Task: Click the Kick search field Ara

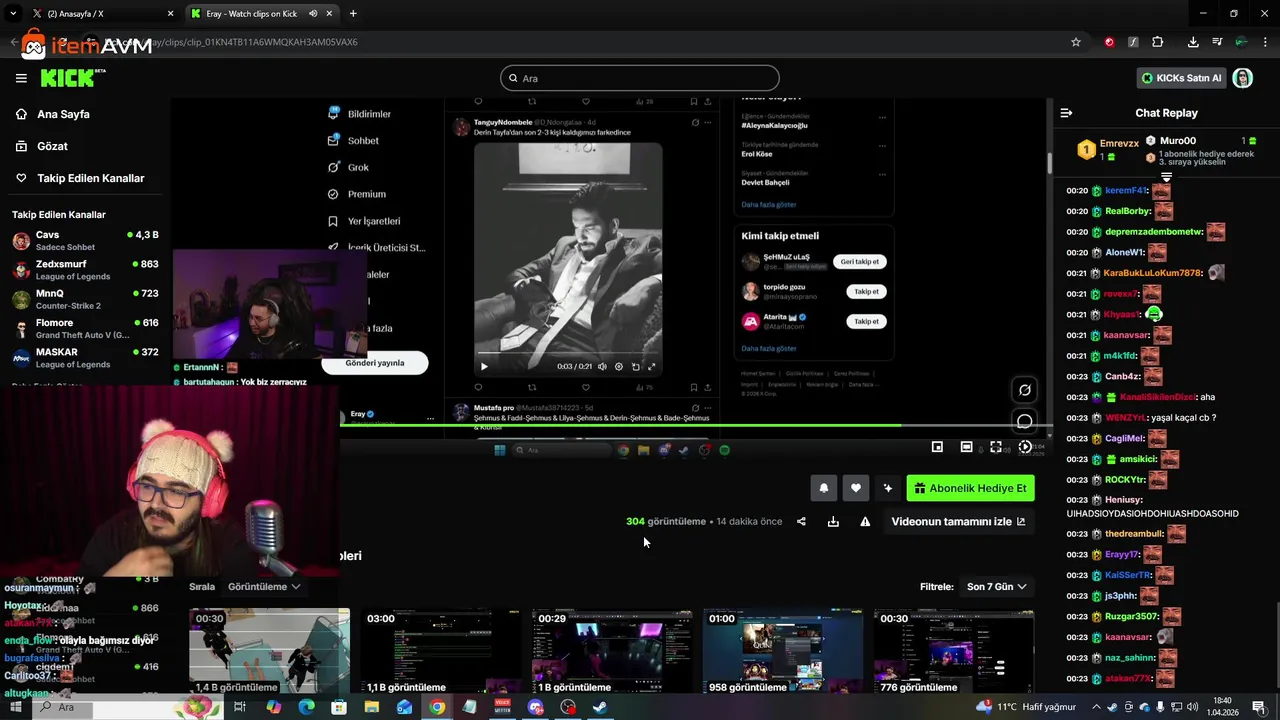Action: point(640,78)
